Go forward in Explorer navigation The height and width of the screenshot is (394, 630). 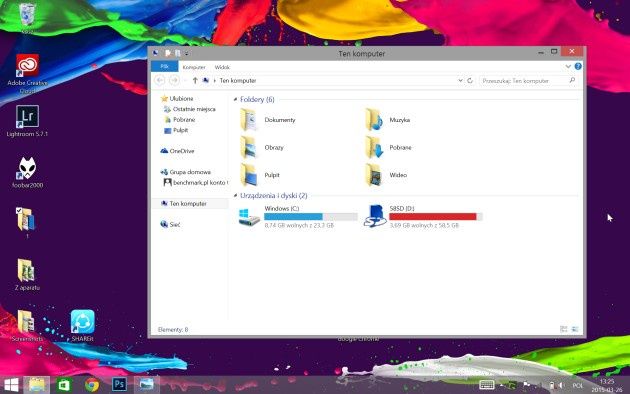click(174, 80)
